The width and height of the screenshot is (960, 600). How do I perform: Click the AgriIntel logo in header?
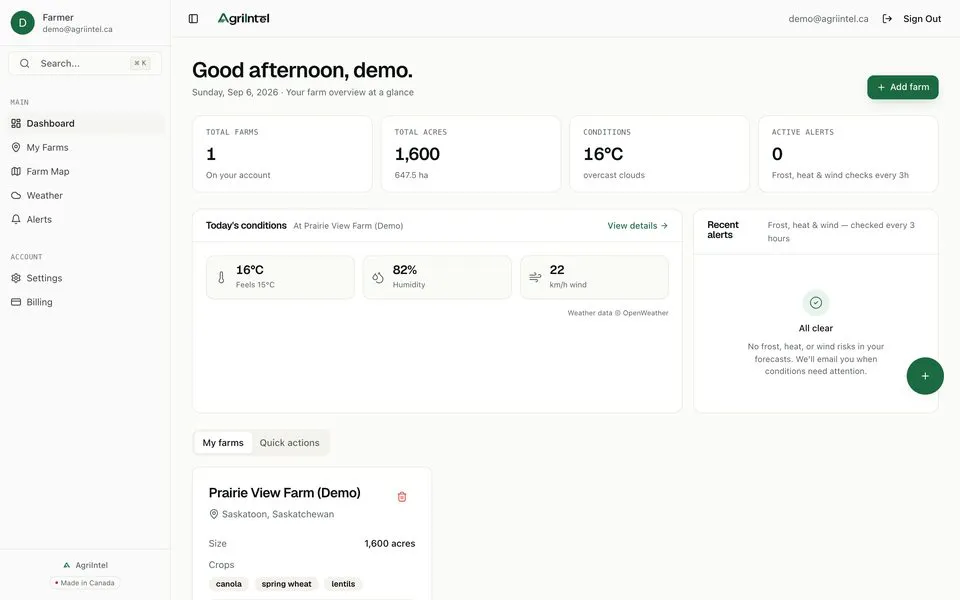pyautogui.click(x=244, y=19)
